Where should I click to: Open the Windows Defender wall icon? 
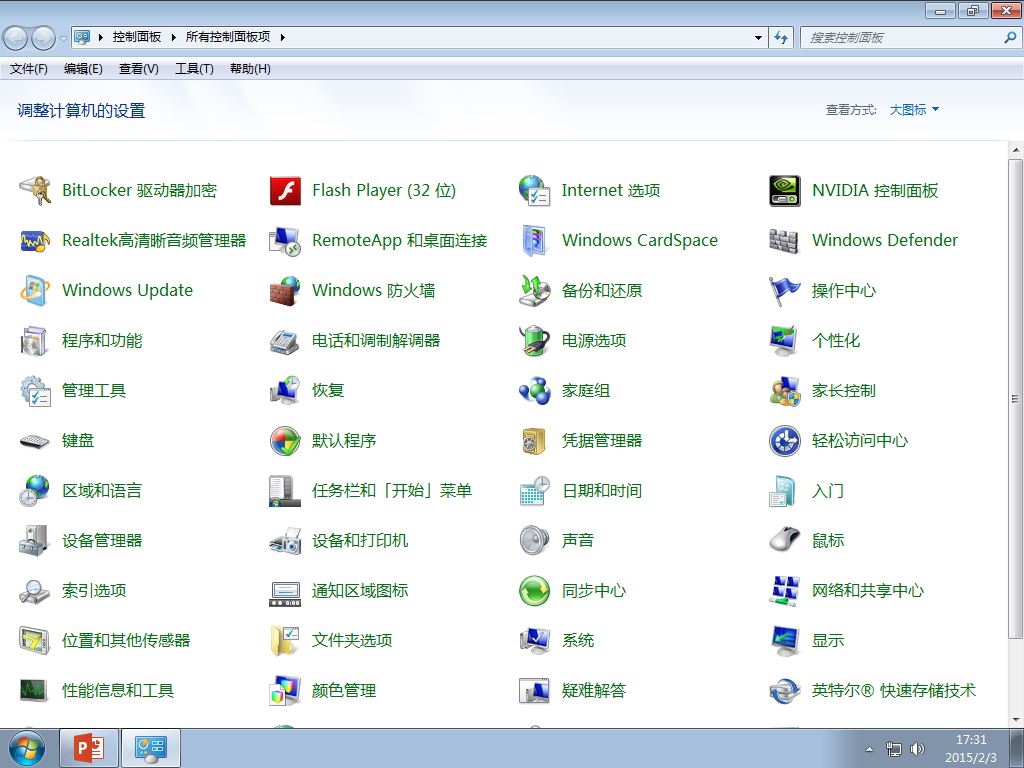[x=784, y=241]
